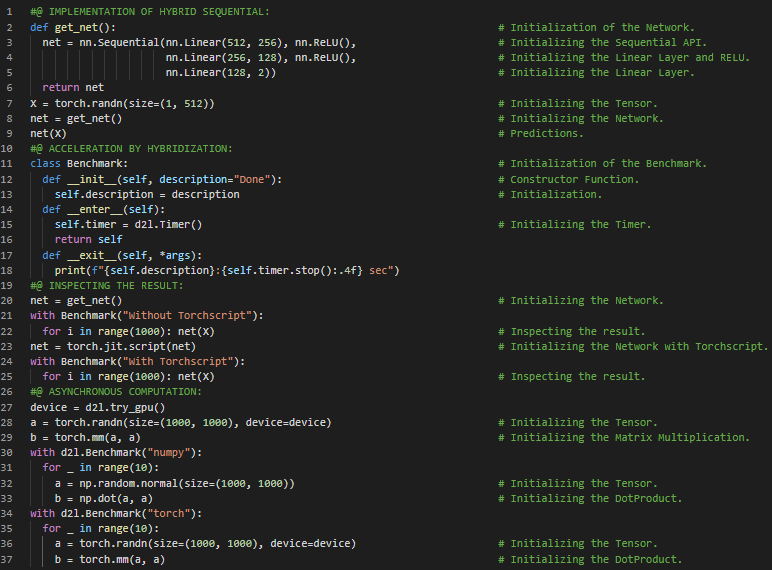The height and width of the screenshot is (570, 772).
Task: Click line number 2 in the gutter
Action: 8,27
